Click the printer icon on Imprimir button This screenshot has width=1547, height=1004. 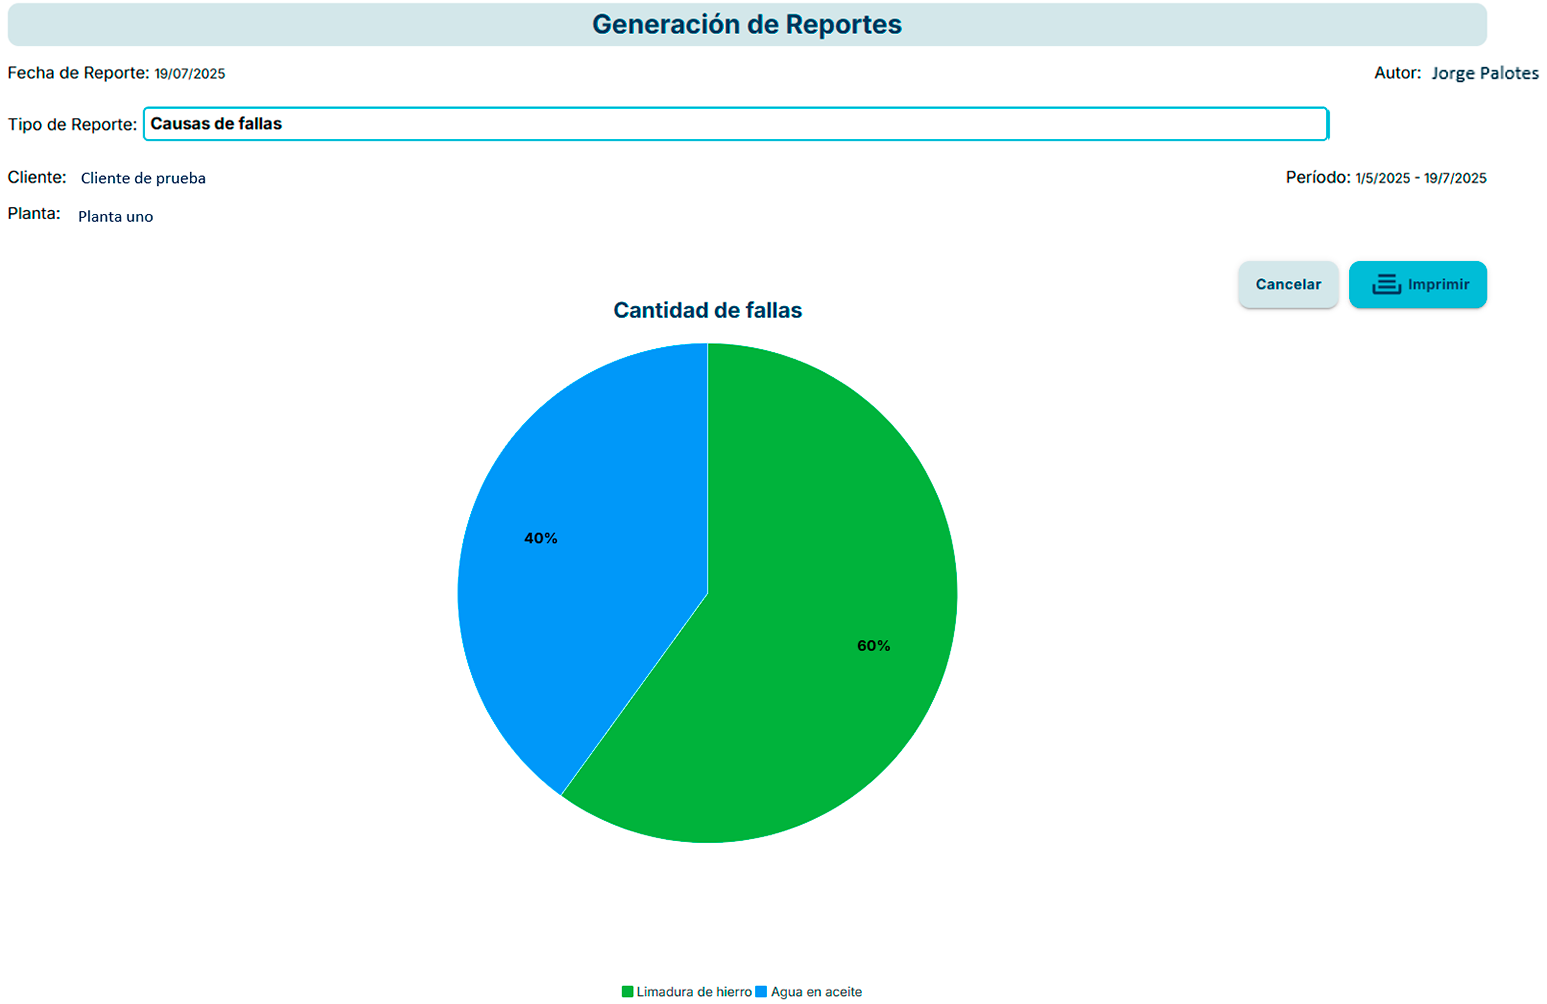click(1385, 285)
